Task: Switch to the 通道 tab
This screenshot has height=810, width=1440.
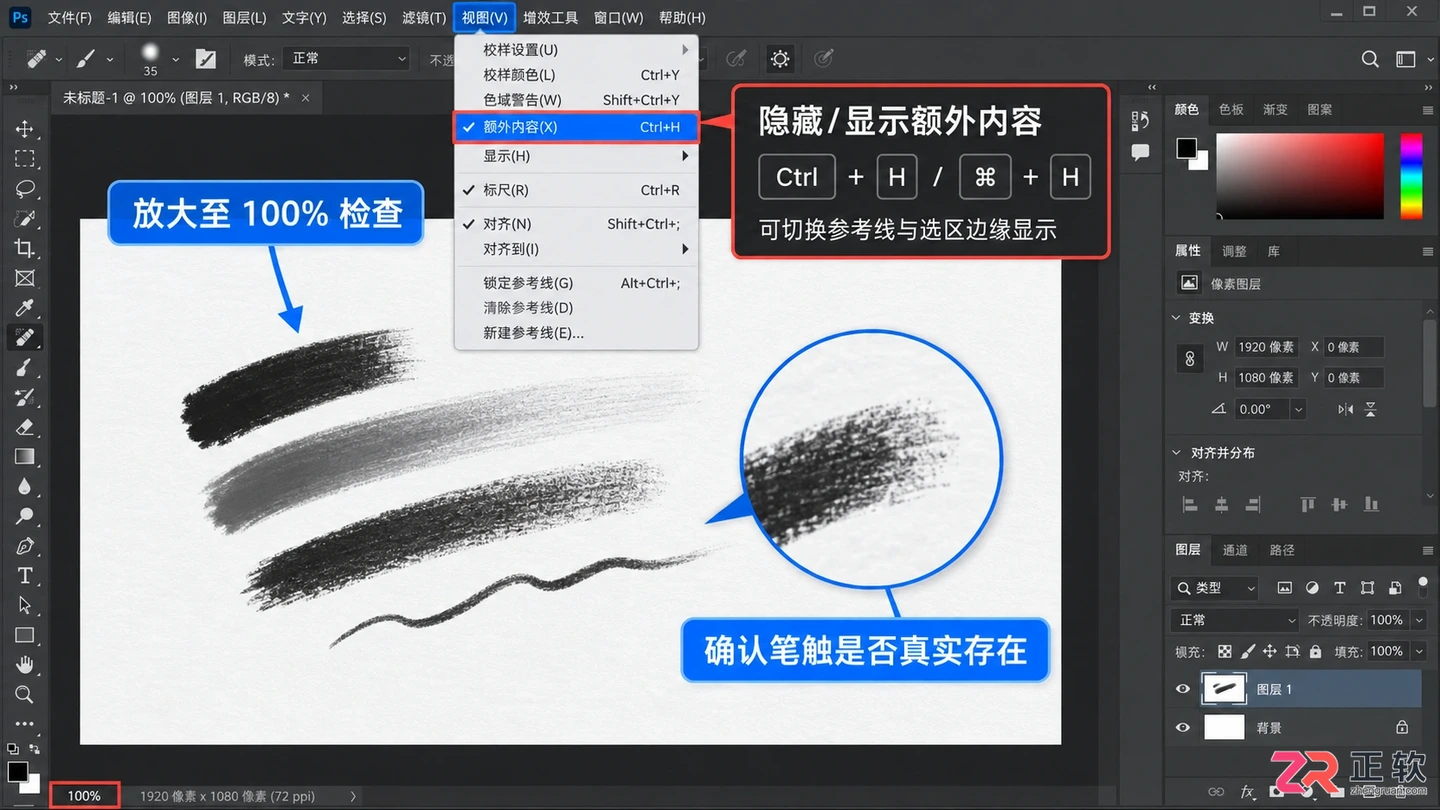Action: [1235, 550]
